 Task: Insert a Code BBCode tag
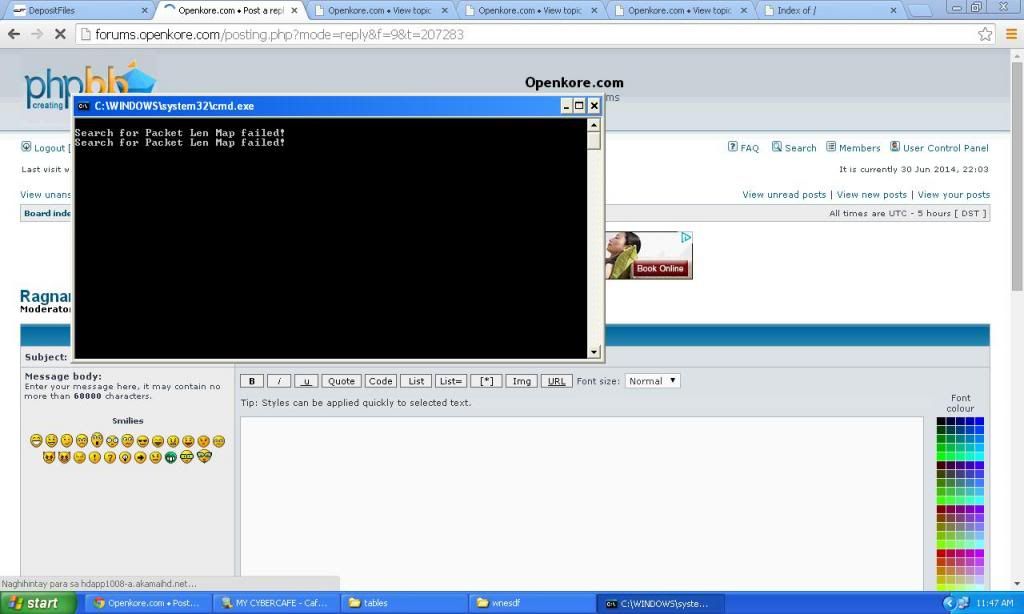(380, 381)
